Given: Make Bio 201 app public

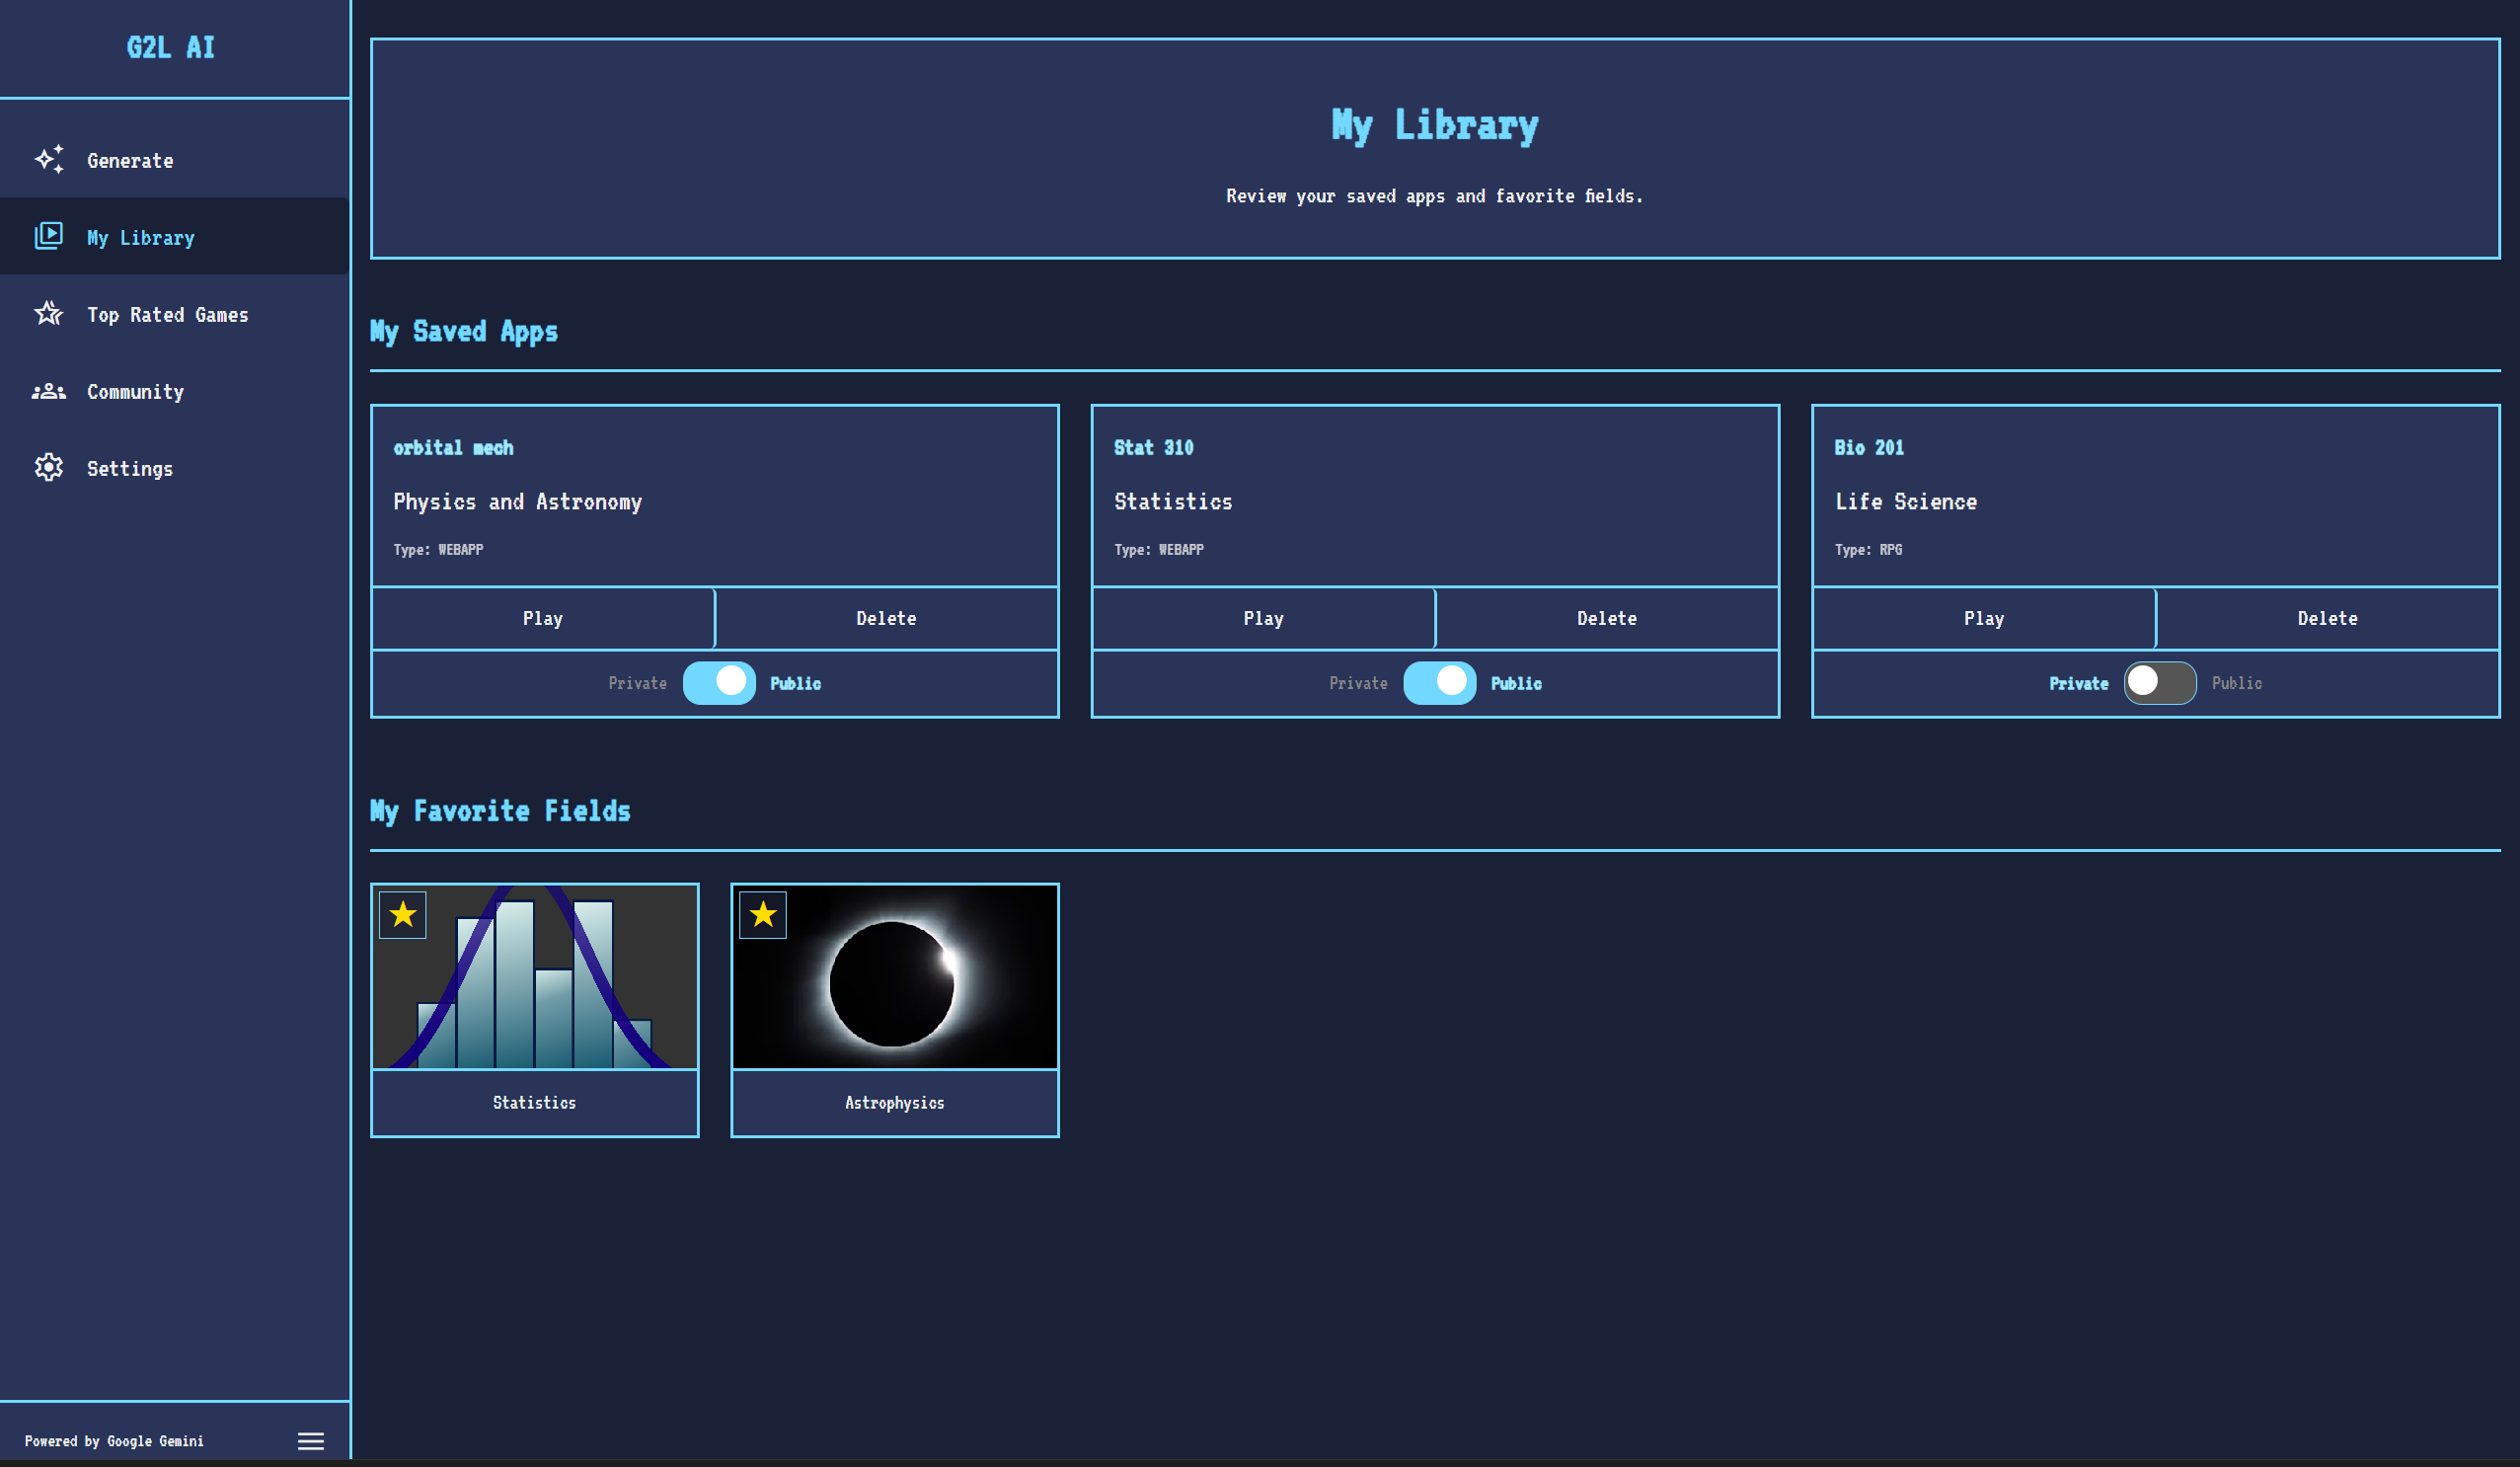Looking at the screenshot, I should pyautogui.click(x=2160, y=683).
